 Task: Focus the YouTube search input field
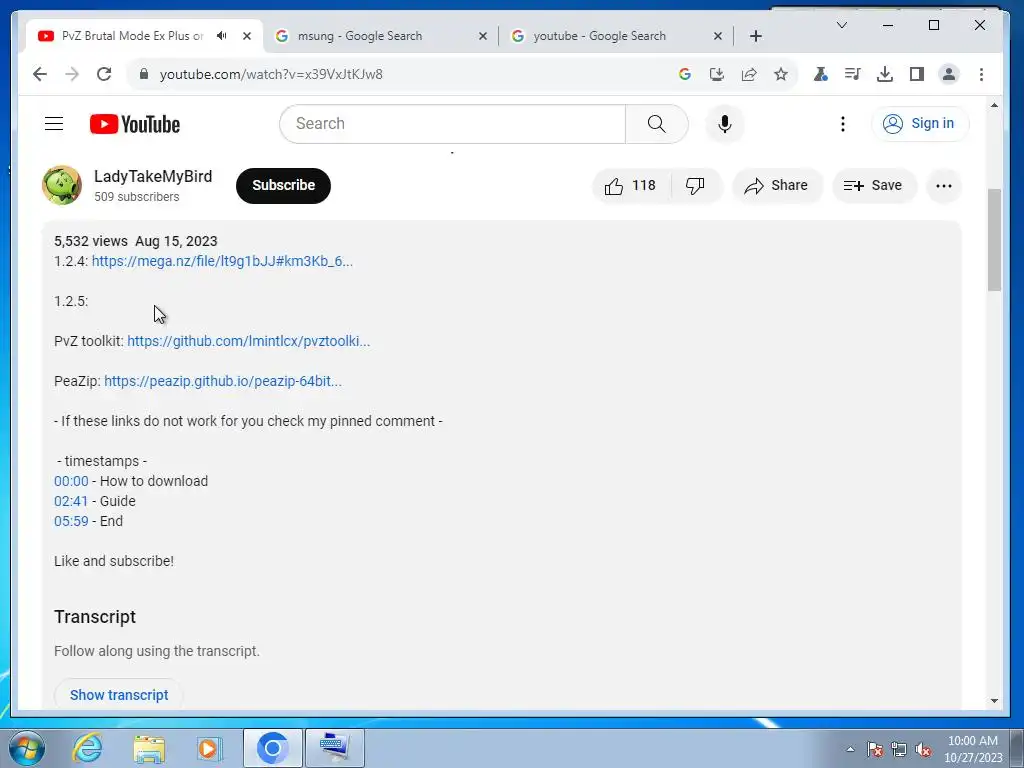[x=452, y=123]
